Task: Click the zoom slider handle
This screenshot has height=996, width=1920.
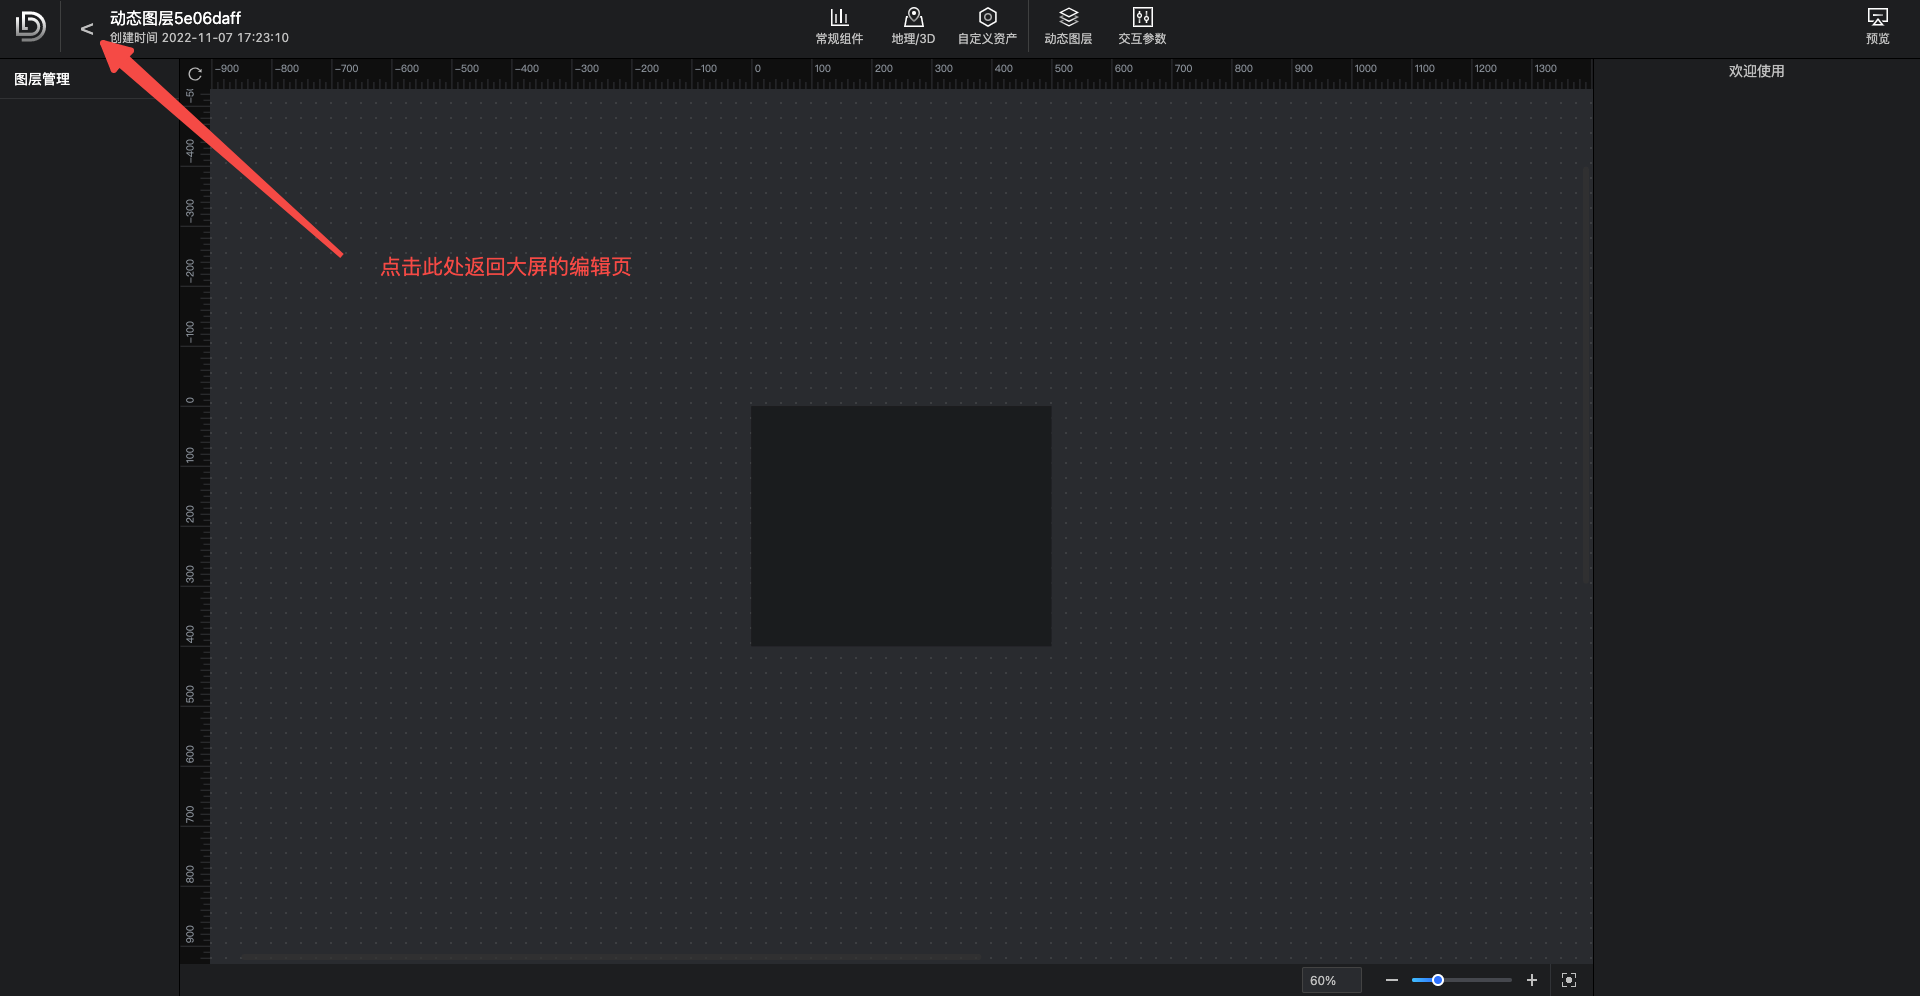Action: click(x=1437, y=980)
